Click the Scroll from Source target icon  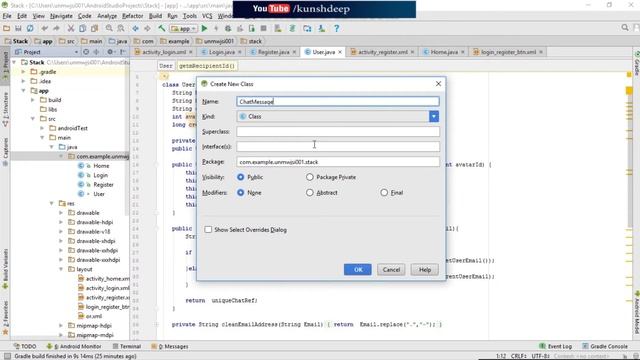[x=86, y=52]
